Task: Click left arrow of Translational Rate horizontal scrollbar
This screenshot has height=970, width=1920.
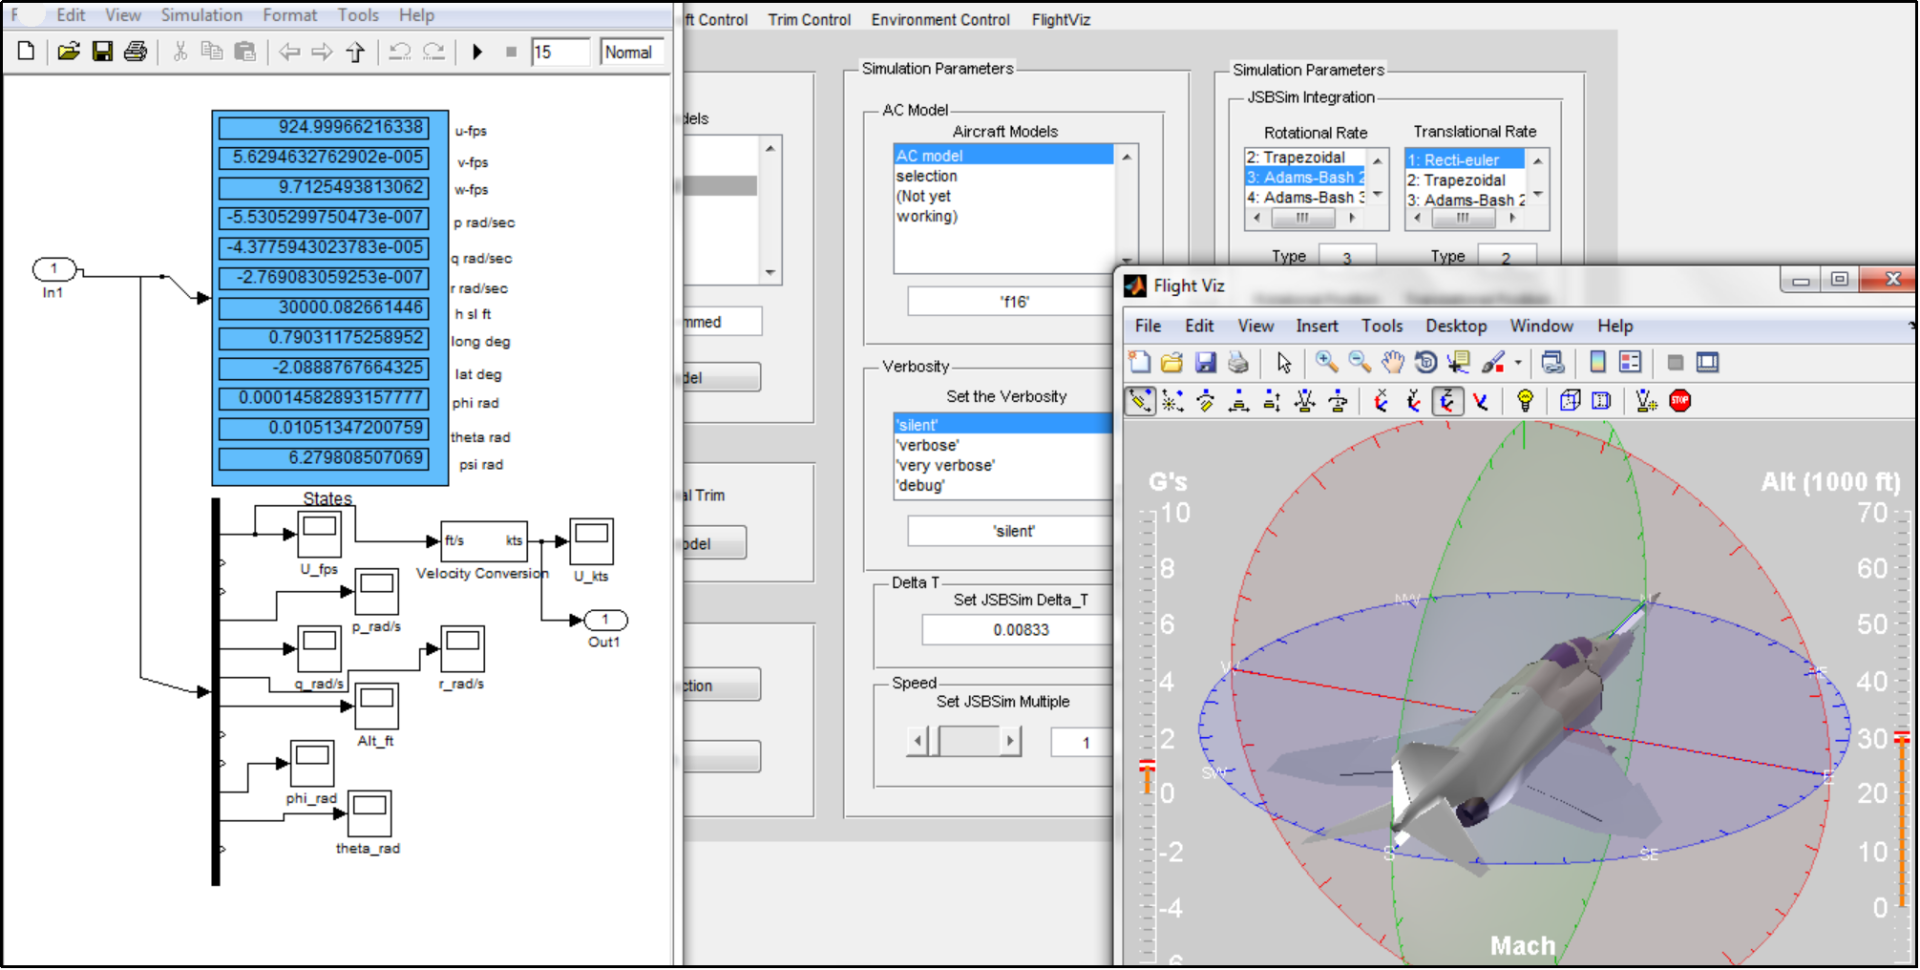Action: coord(1417,217)
